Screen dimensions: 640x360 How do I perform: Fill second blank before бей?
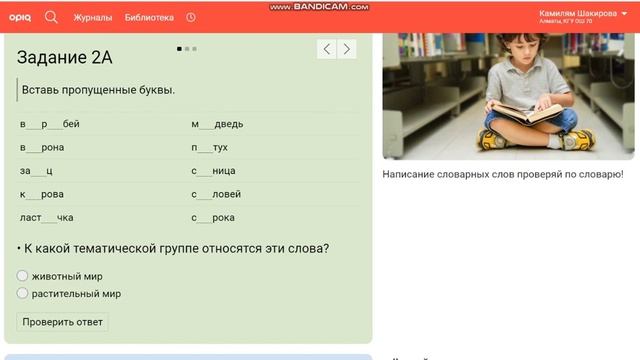tap(55, 124)
